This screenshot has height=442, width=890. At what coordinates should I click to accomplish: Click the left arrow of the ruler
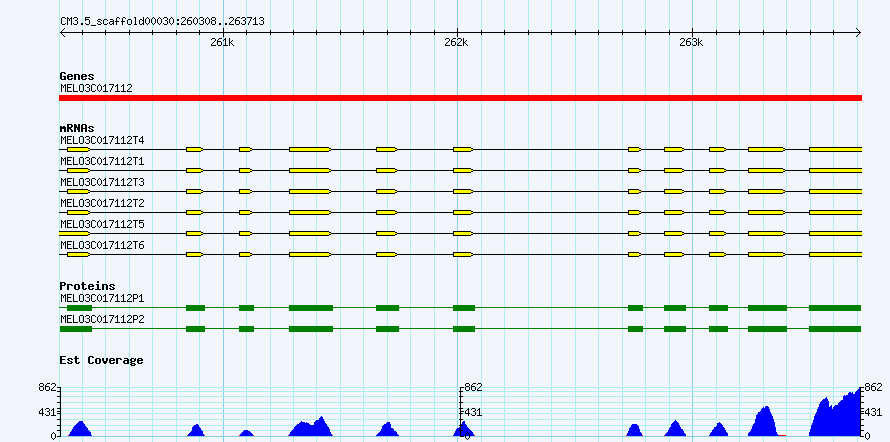coord(62,32)
